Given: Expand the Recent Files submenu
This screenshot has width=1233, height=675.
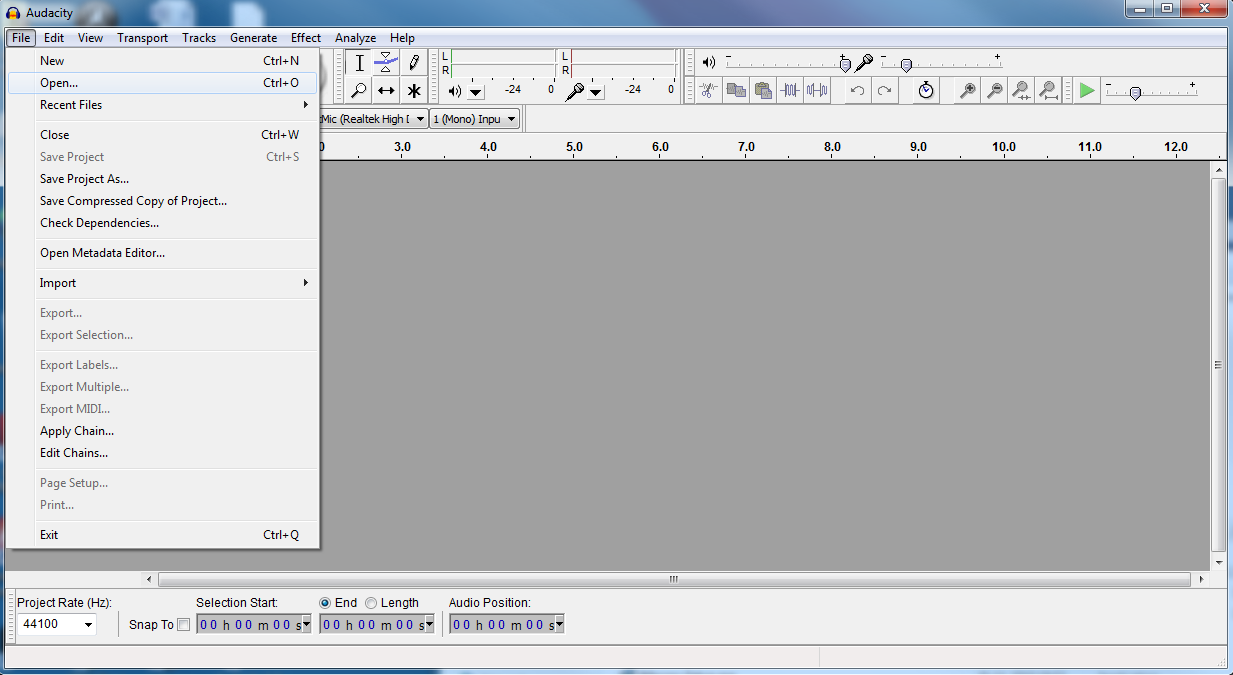Looking at the screenshot, I should [x=163, y=105].
